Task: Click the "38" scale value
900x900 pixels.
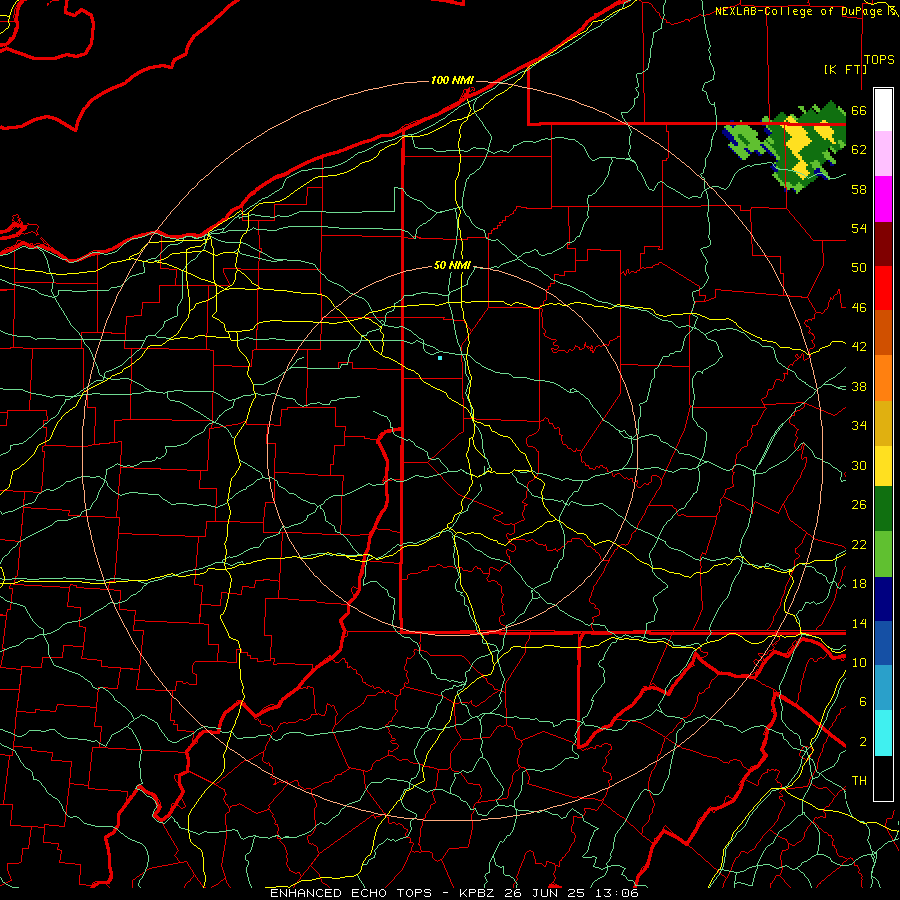Action: click(859, 386)
